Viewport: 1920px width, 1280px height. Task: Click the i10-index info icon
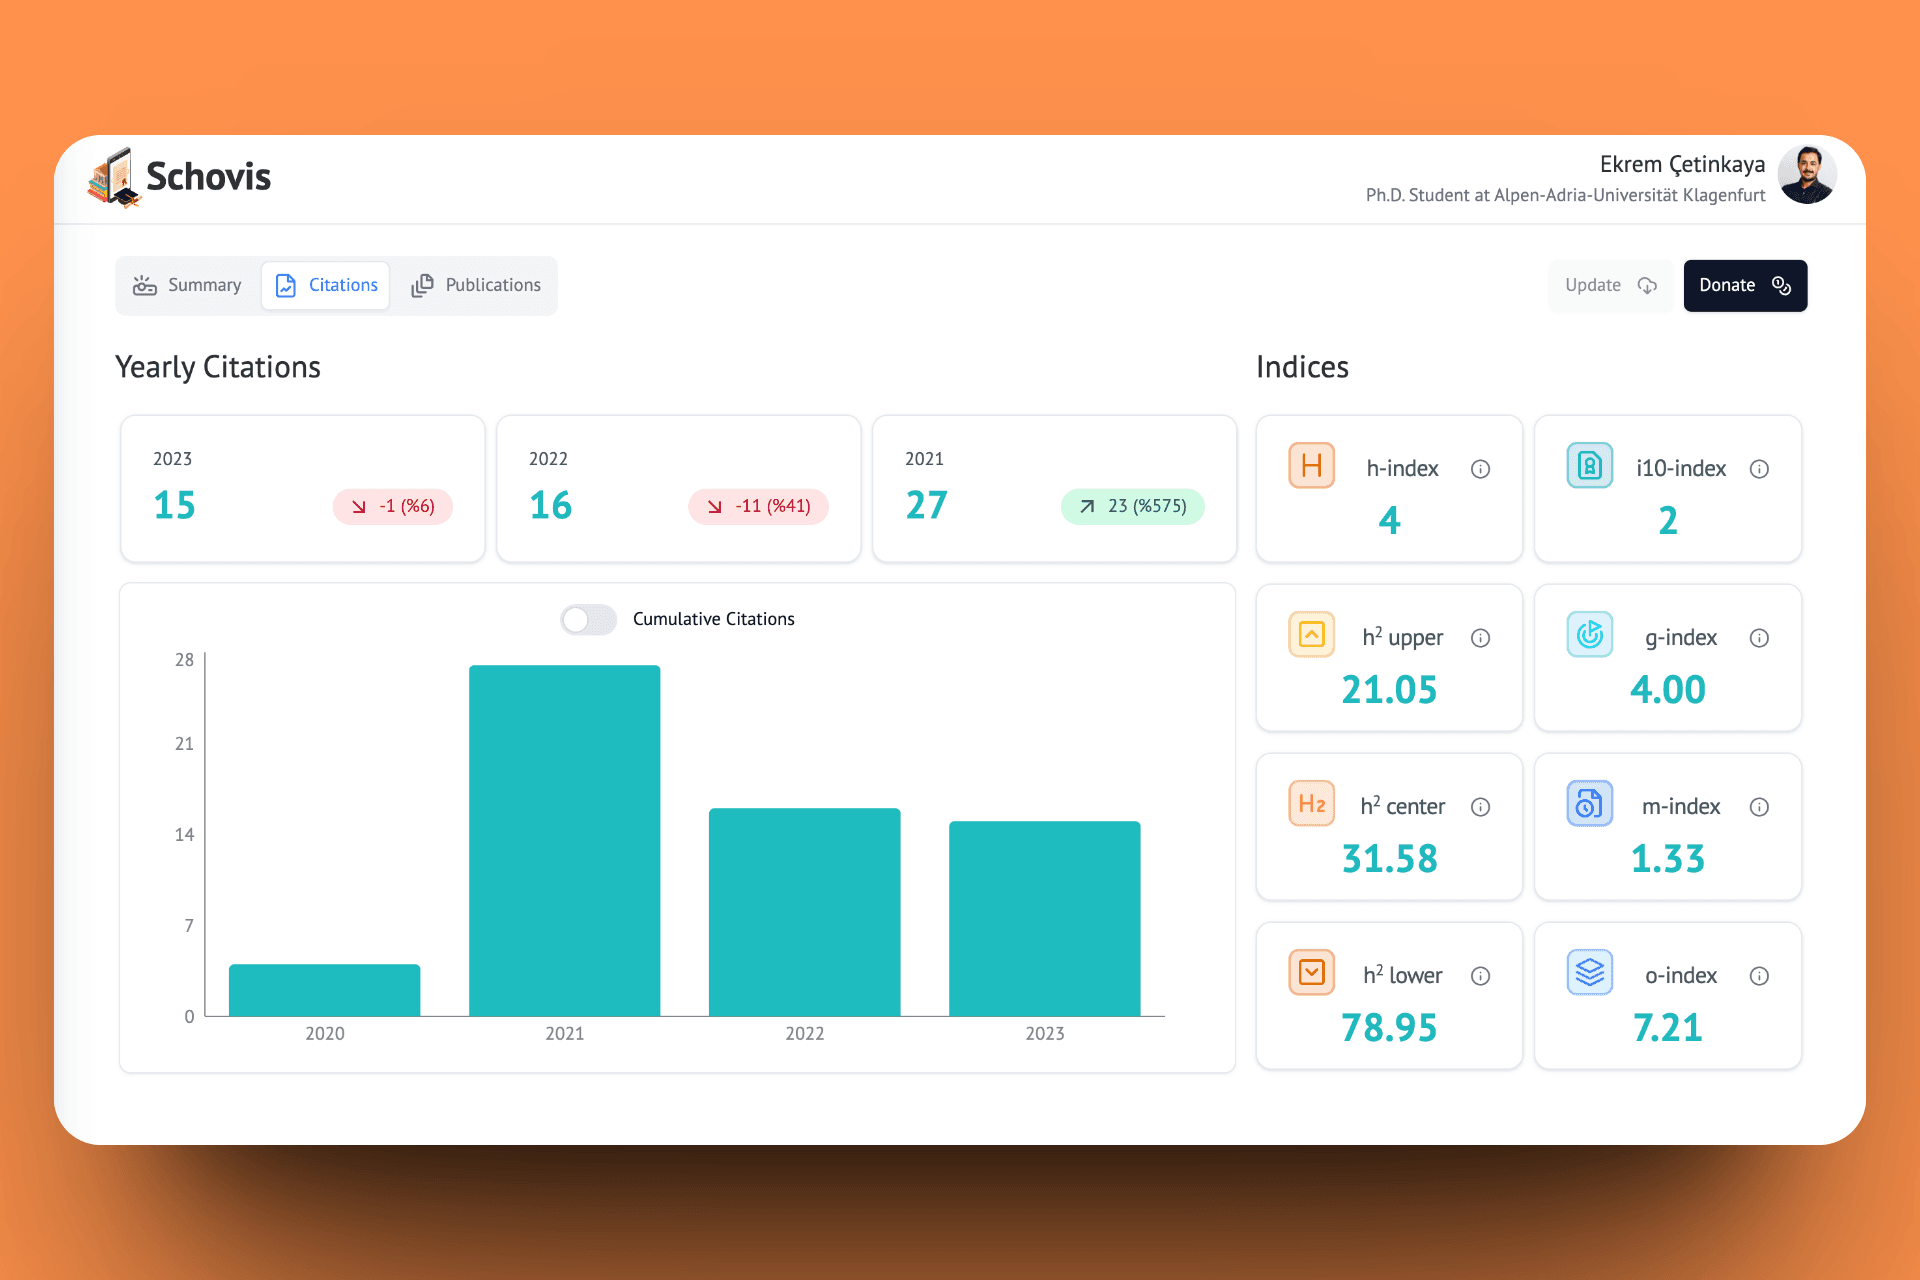(1759, 469)
